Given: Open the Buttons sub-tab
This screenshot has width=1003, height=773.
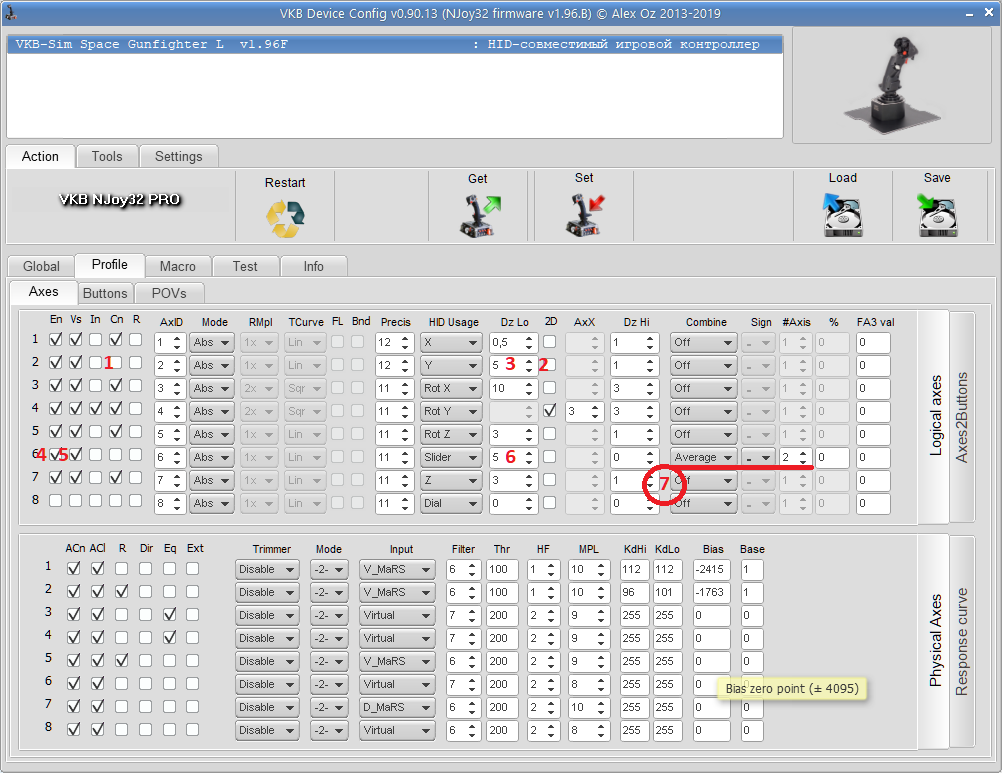Looking at the screenshot, I should pos(105,293).
